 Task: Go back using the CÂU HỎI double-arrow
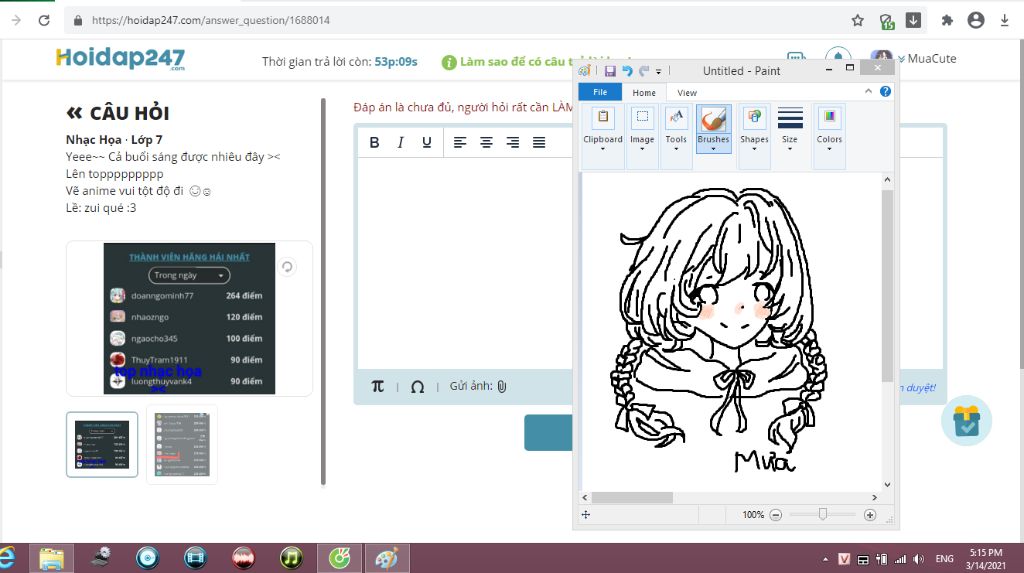tap(74, 113)
